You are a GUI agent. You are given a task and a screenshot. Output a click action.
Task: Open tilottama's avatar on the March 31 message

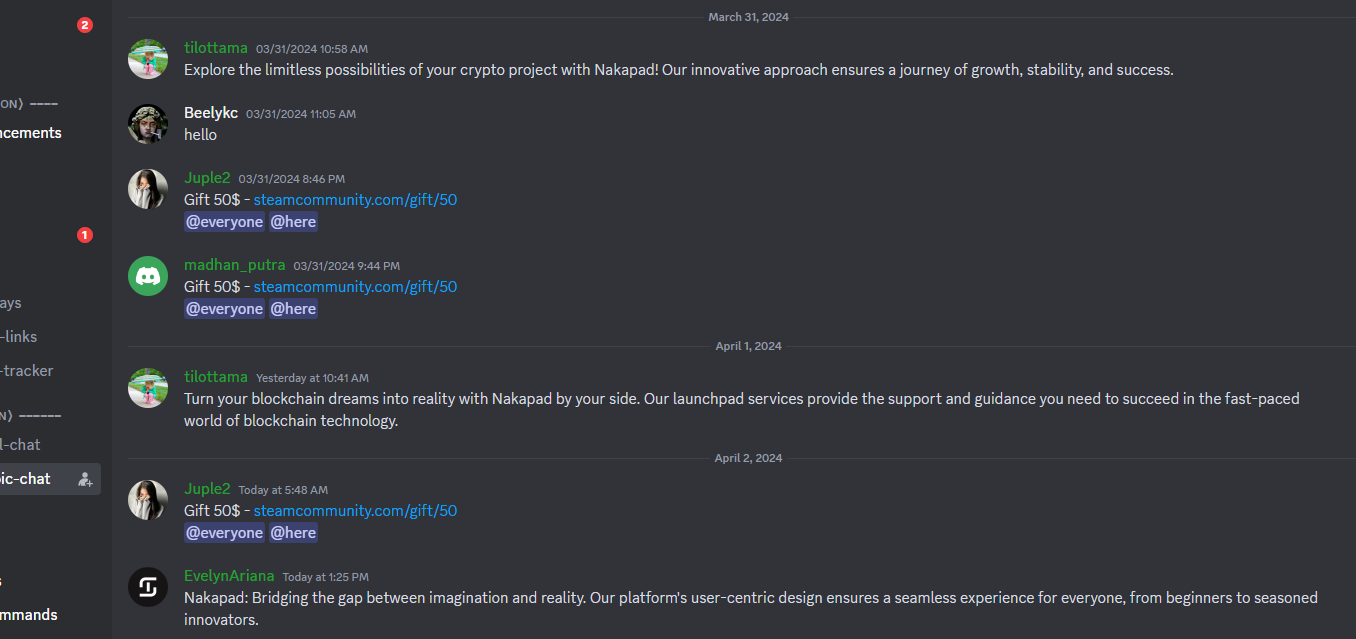click(148, 59)
